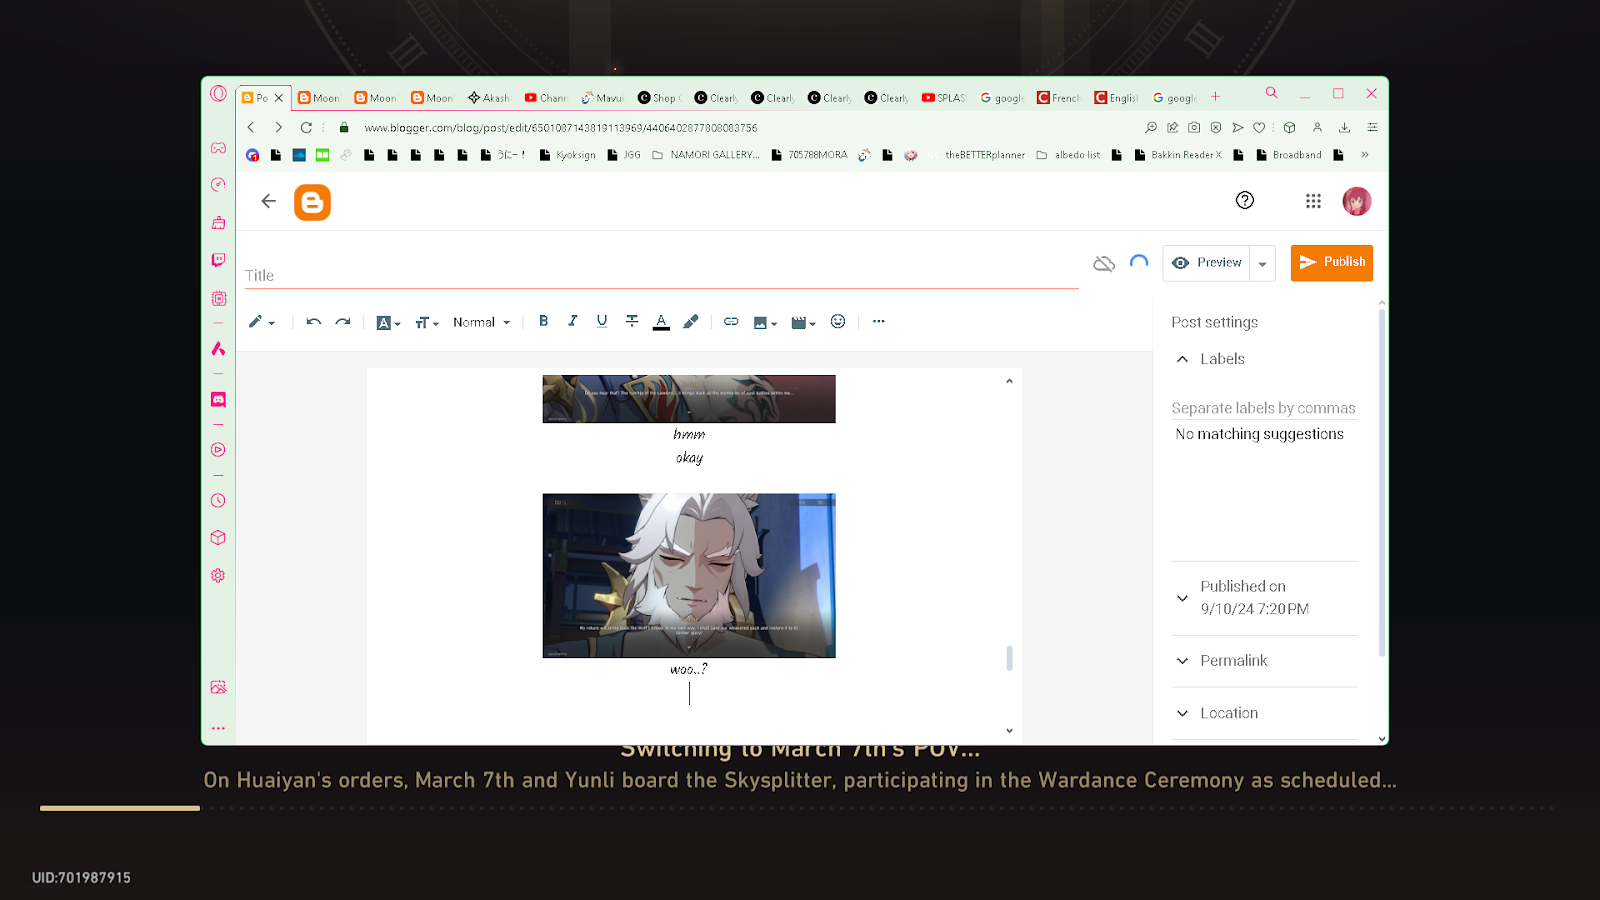Open the font size dropdown

427,322
